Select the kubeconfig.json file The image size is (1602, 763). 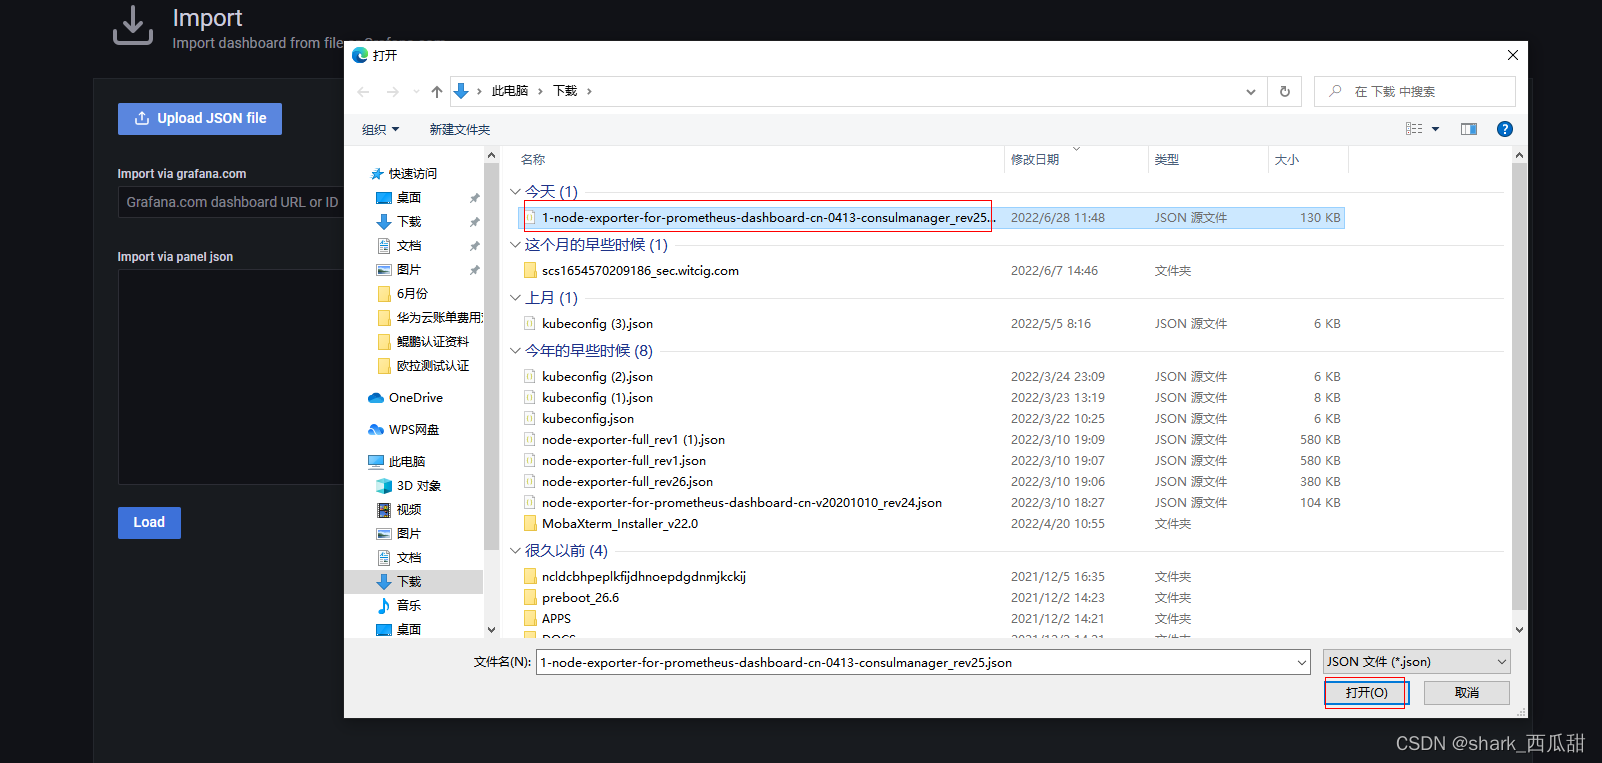click(x=933, y=418)
